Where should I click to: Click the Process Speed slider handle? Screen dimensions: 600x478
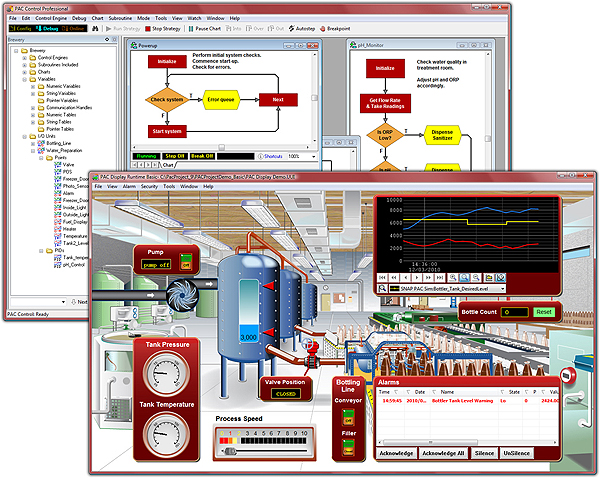pyautogui.click(x=230, y=451)
